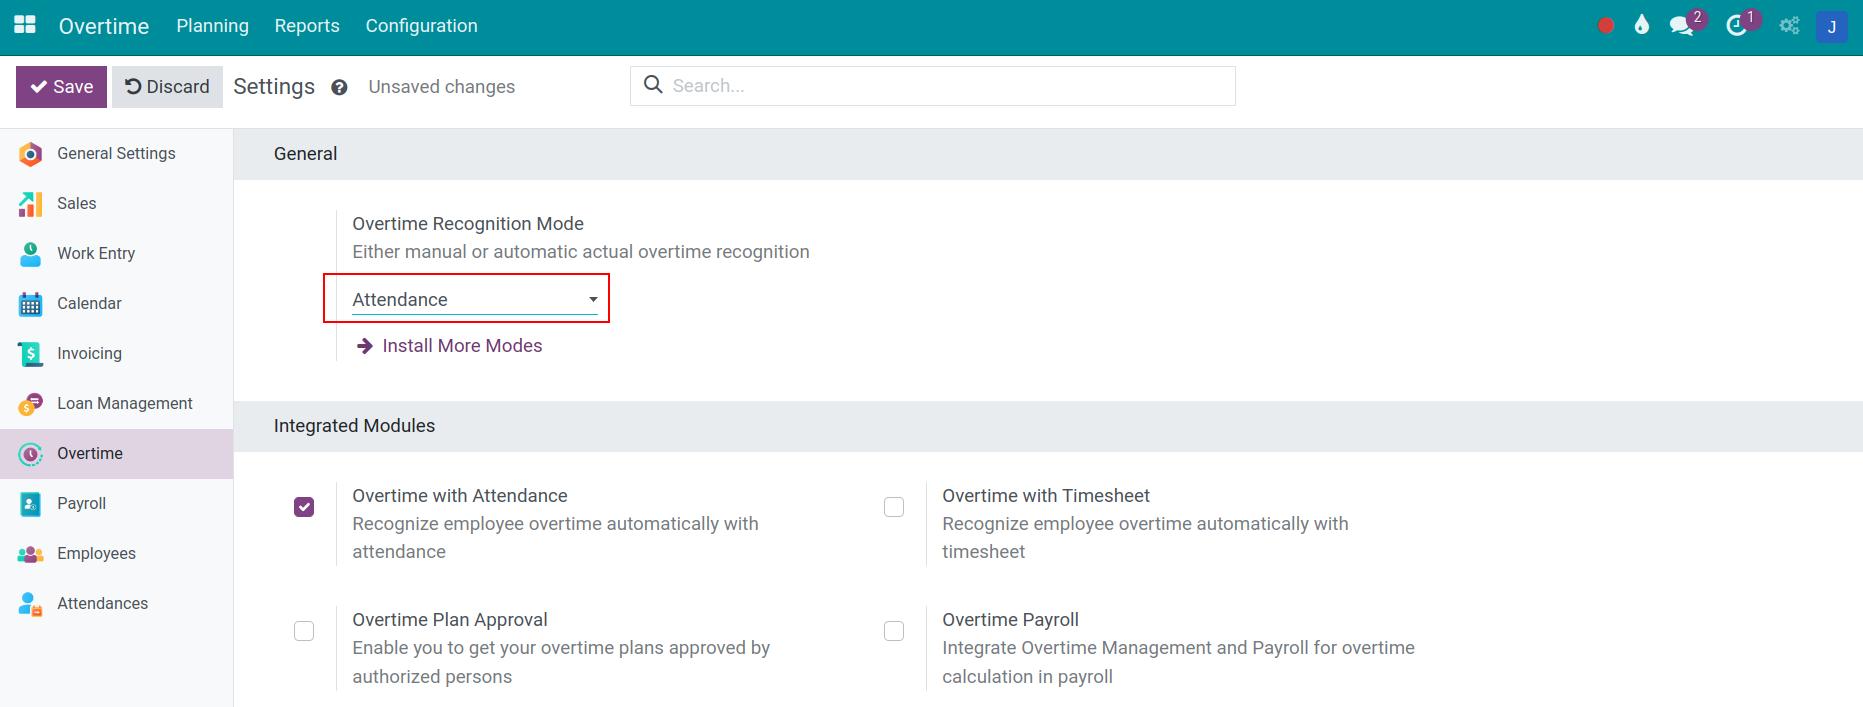1863x707 pixels.
Task: Discard unsaved changes
Action: [x=167, y=87]
